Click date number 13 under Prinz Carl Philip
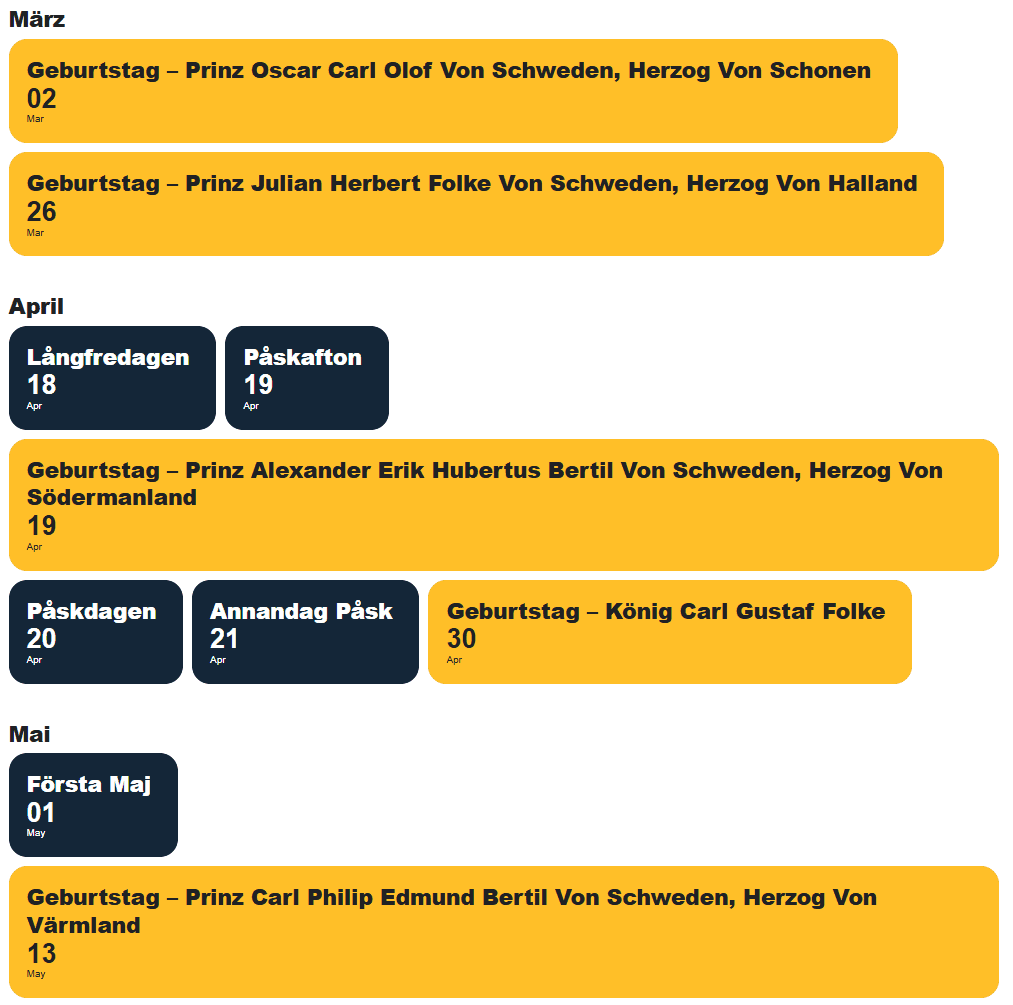 [42, 954]
